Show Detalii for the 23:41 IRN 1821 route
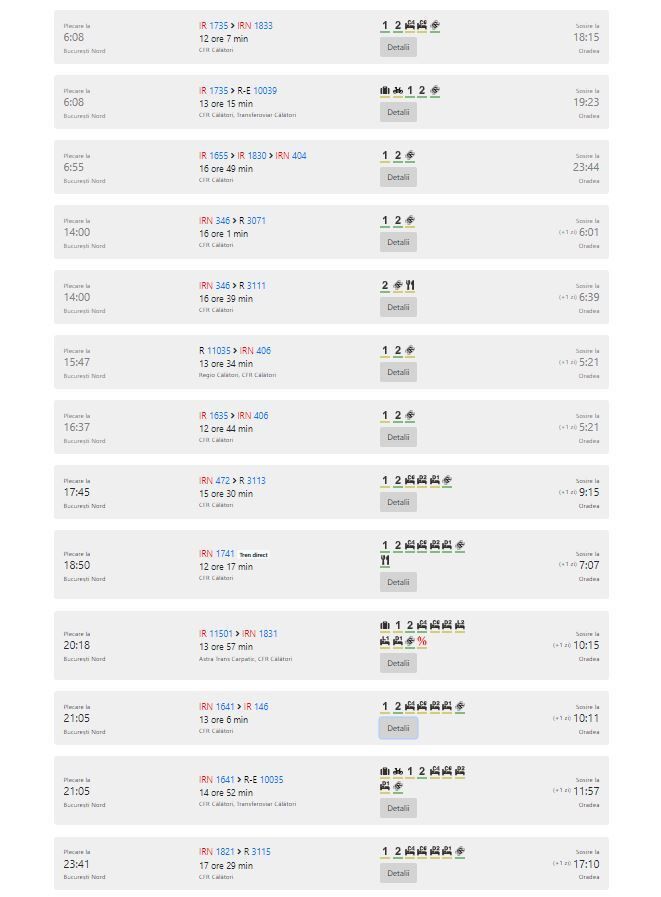The height and width of the screenshot is (897, 661). (398, 874)
